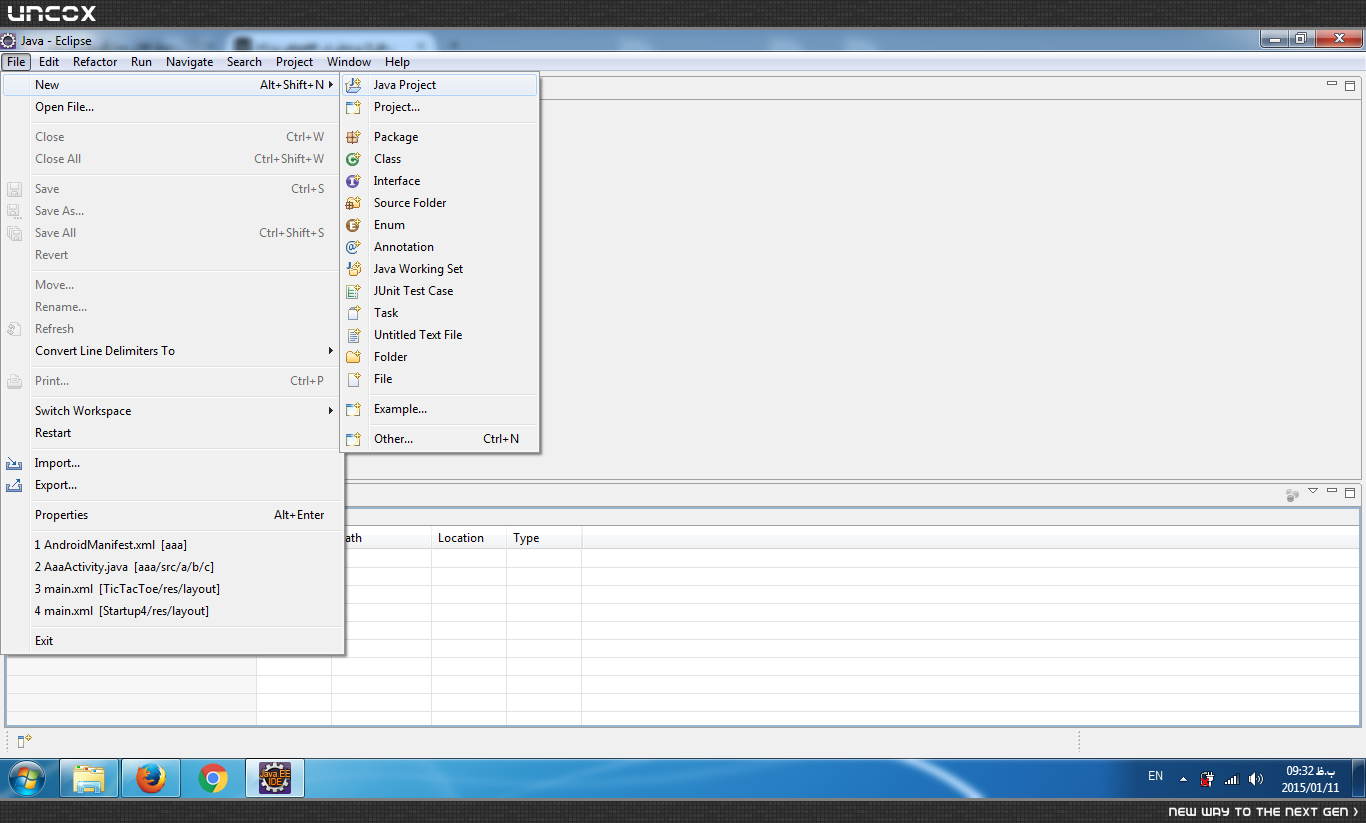Sort by the Location column header
This screenshot has height=823, width=1366.
(x=469, y=538)
